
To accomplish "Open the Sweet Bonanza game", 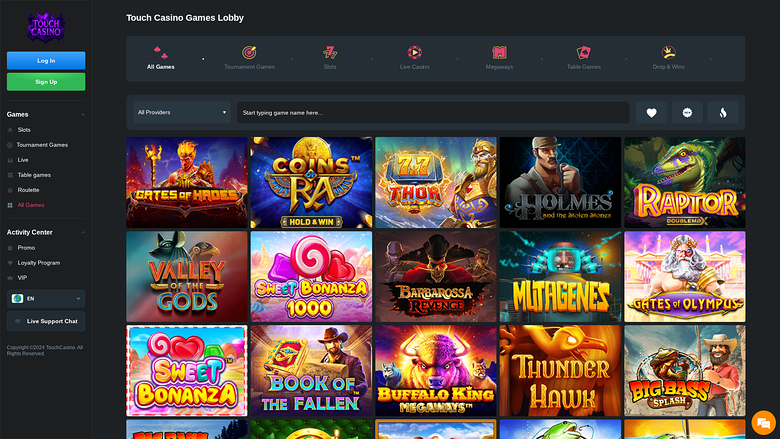I will coord(187,370).
